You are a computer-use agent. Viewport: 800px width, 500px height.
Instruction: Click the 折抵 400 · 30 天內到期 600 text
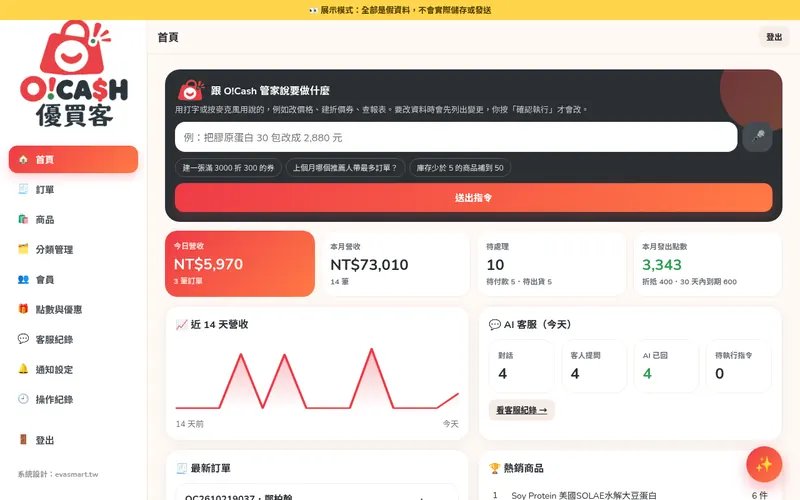pyautogui.click(x=689, y=282)
